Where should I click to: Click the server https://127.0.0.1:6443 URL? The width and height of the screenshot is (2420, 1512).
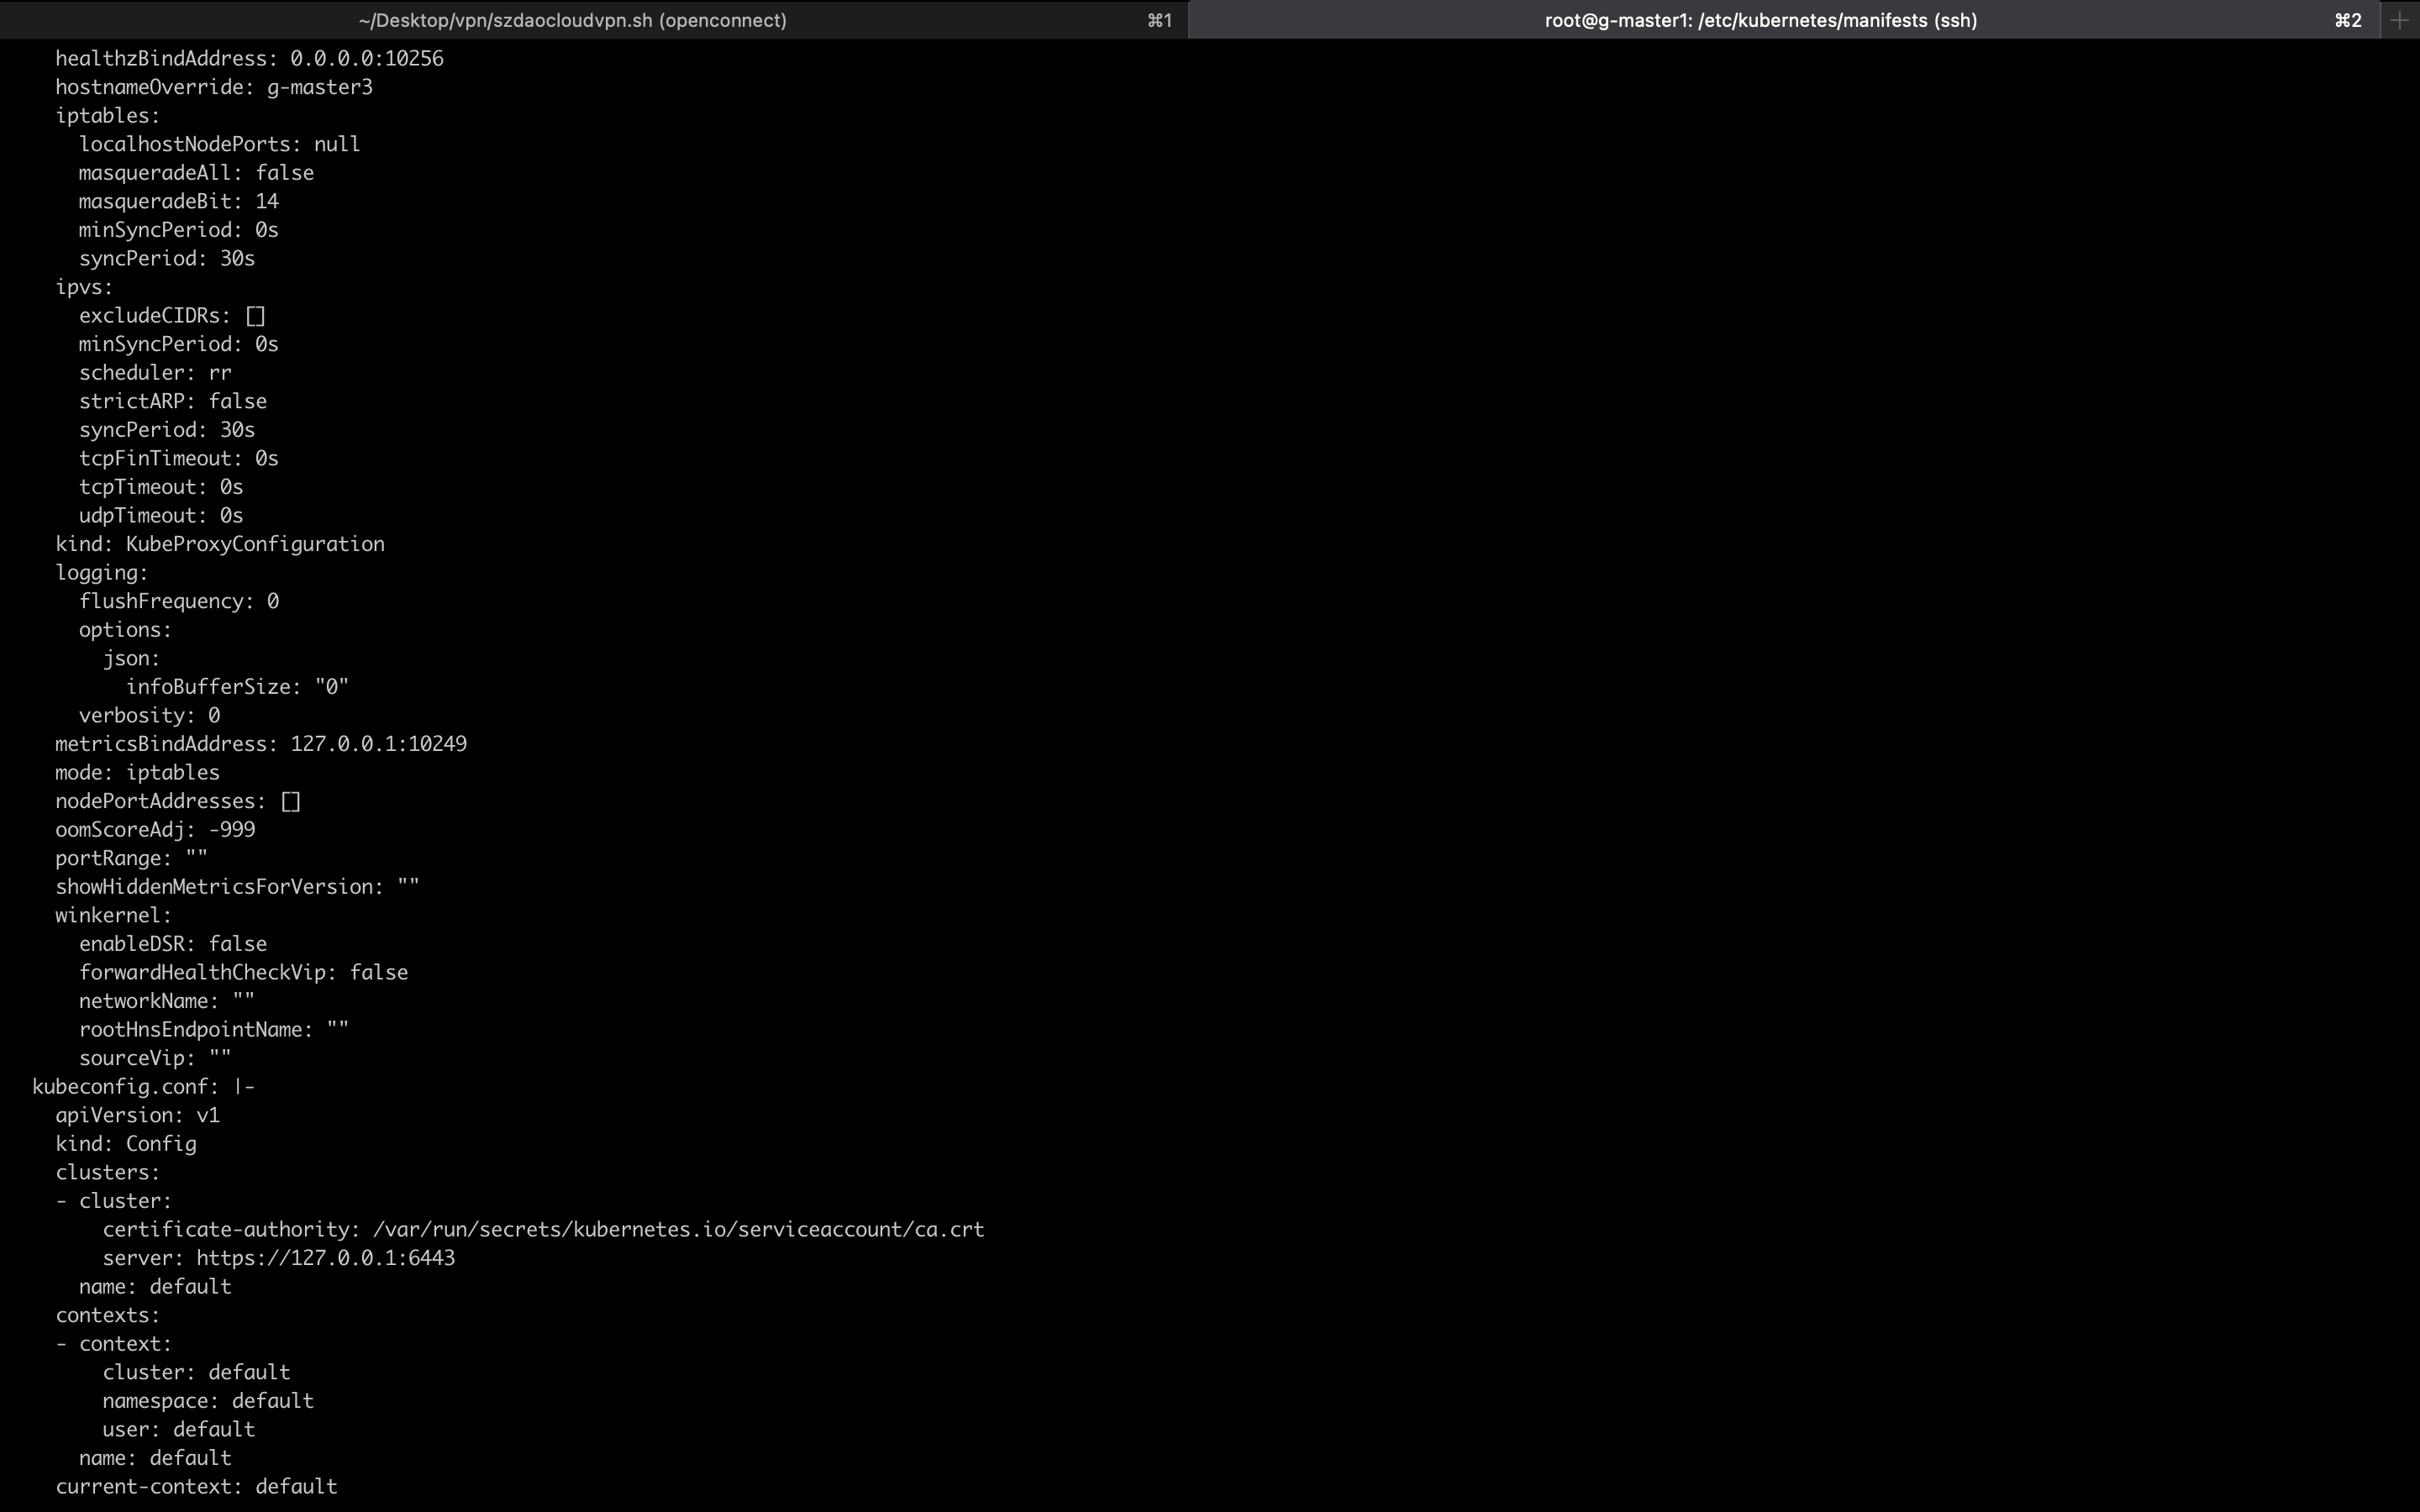[x=325, y=1258]
